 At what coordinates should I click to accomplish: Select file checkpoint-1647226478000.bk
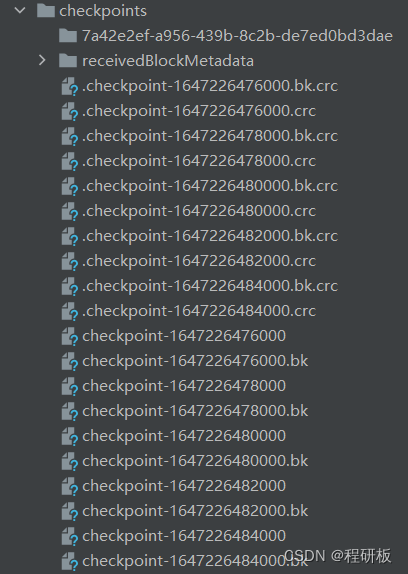pyautogui.click(x=195, y=411)
